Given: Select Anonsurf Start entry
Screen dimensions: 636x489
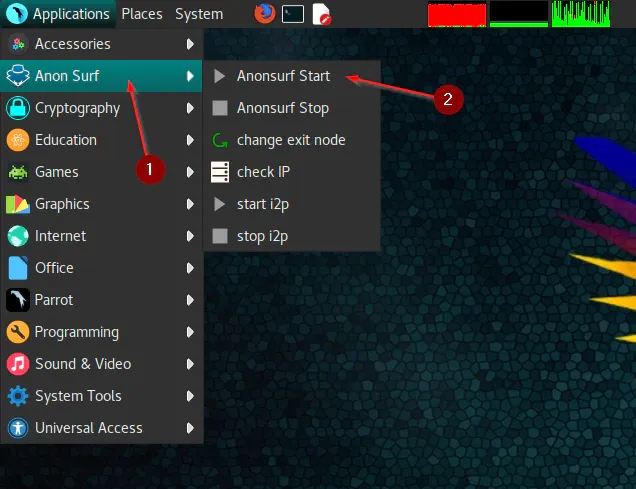Looking at the screenshot, I should (x=292, y=76).
